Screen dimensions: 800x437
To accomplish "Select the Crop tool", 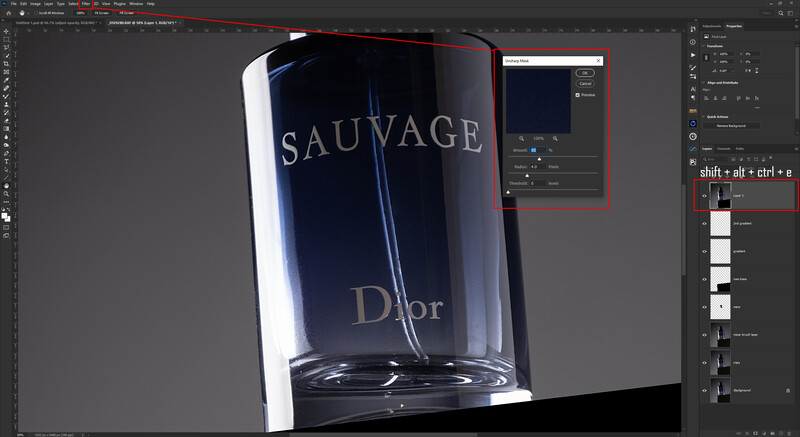I will click(7, 64).
